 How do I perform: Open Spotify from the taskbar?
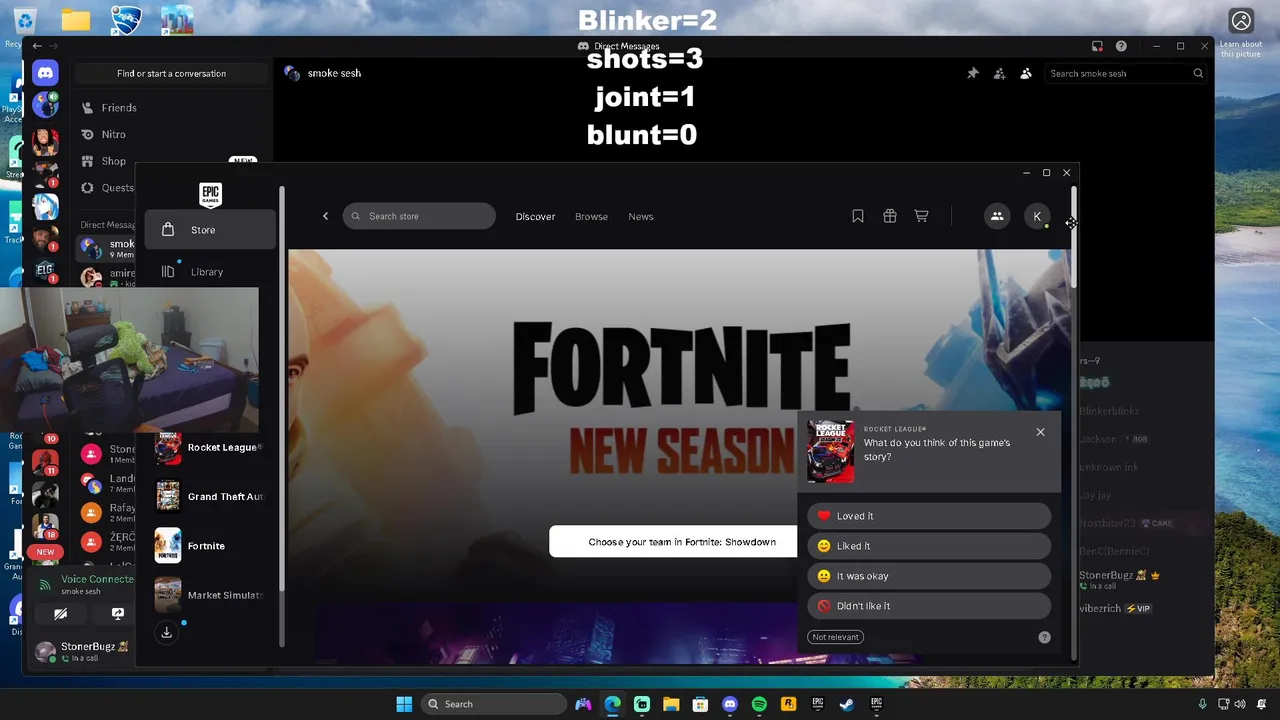(x=759, y=704)
